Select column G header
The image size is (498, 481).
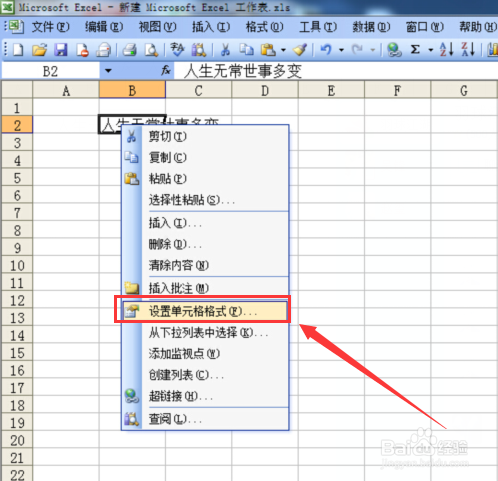pyautogui.click(x=464, y=90)
